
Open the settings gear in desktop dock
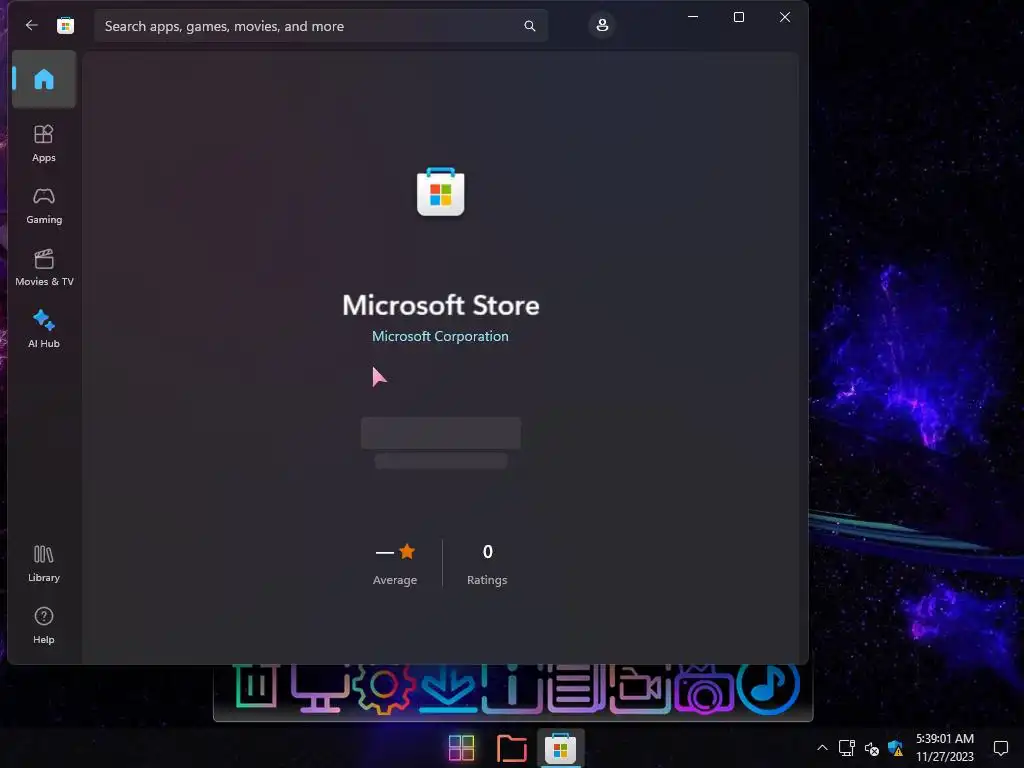pyautogui.click(x=383, y=687)
